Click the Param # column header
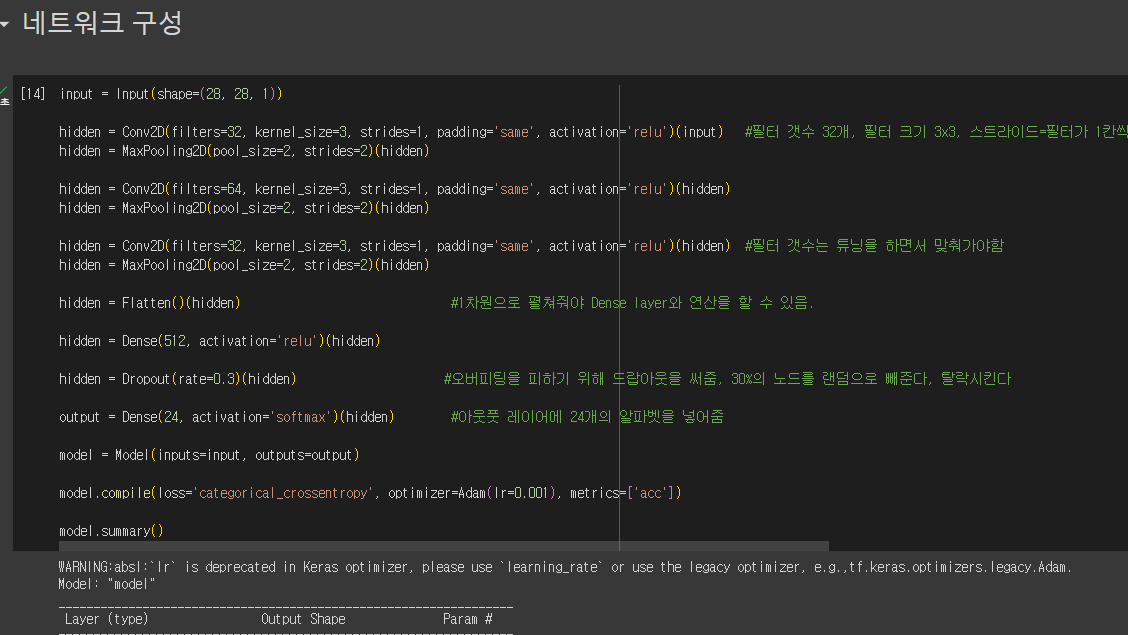1128x635 pixels. [468, 619]
